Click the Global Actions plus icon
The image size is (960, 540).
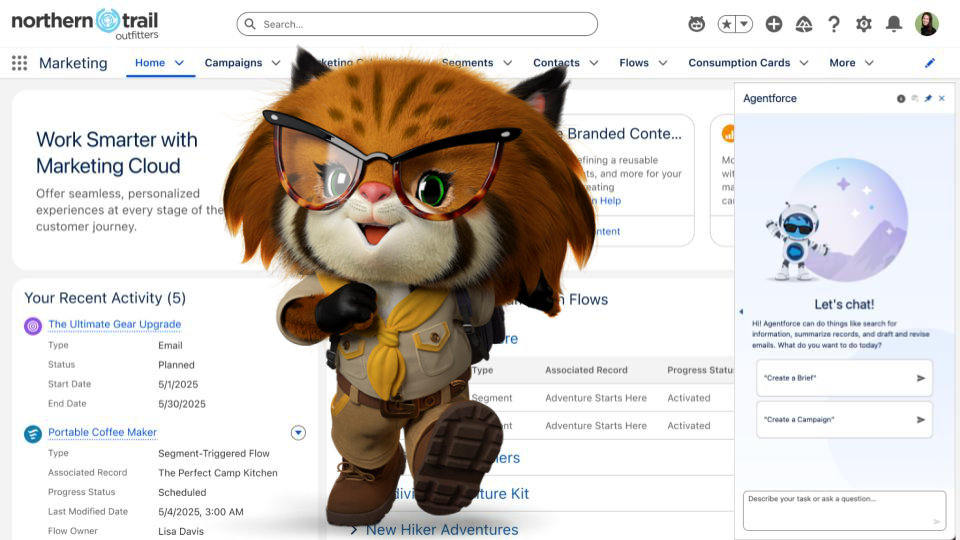point(774,24)
